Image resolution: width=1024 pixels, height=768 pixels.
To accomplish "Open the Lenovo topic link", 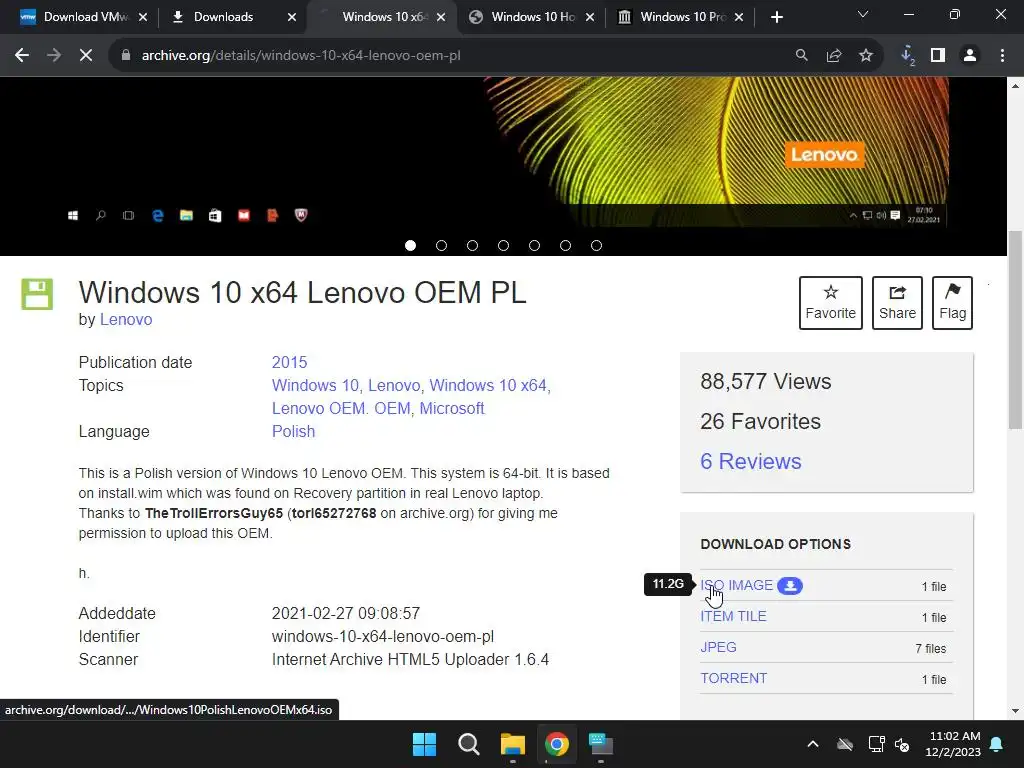I will [394, 385].
